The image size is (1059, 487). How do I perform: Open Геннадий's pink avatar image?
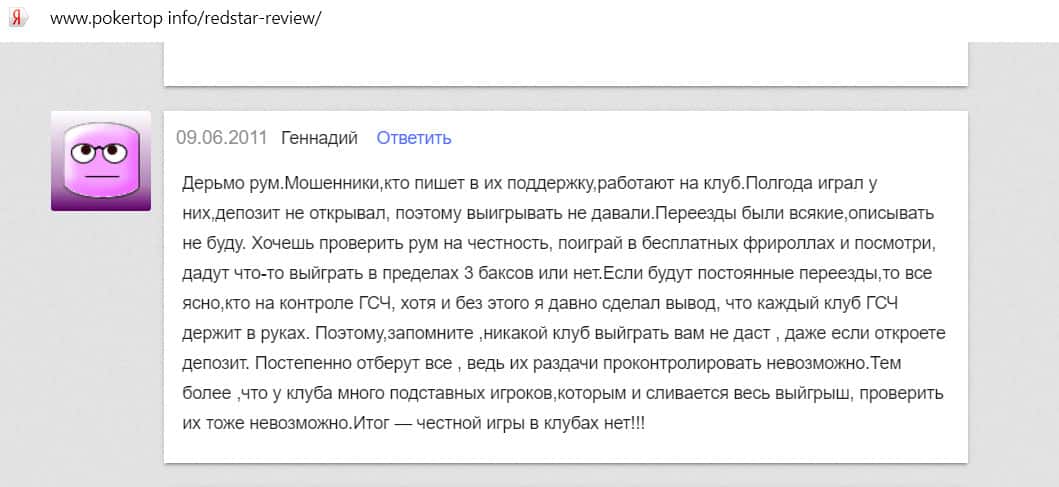(x=101, y=160)
